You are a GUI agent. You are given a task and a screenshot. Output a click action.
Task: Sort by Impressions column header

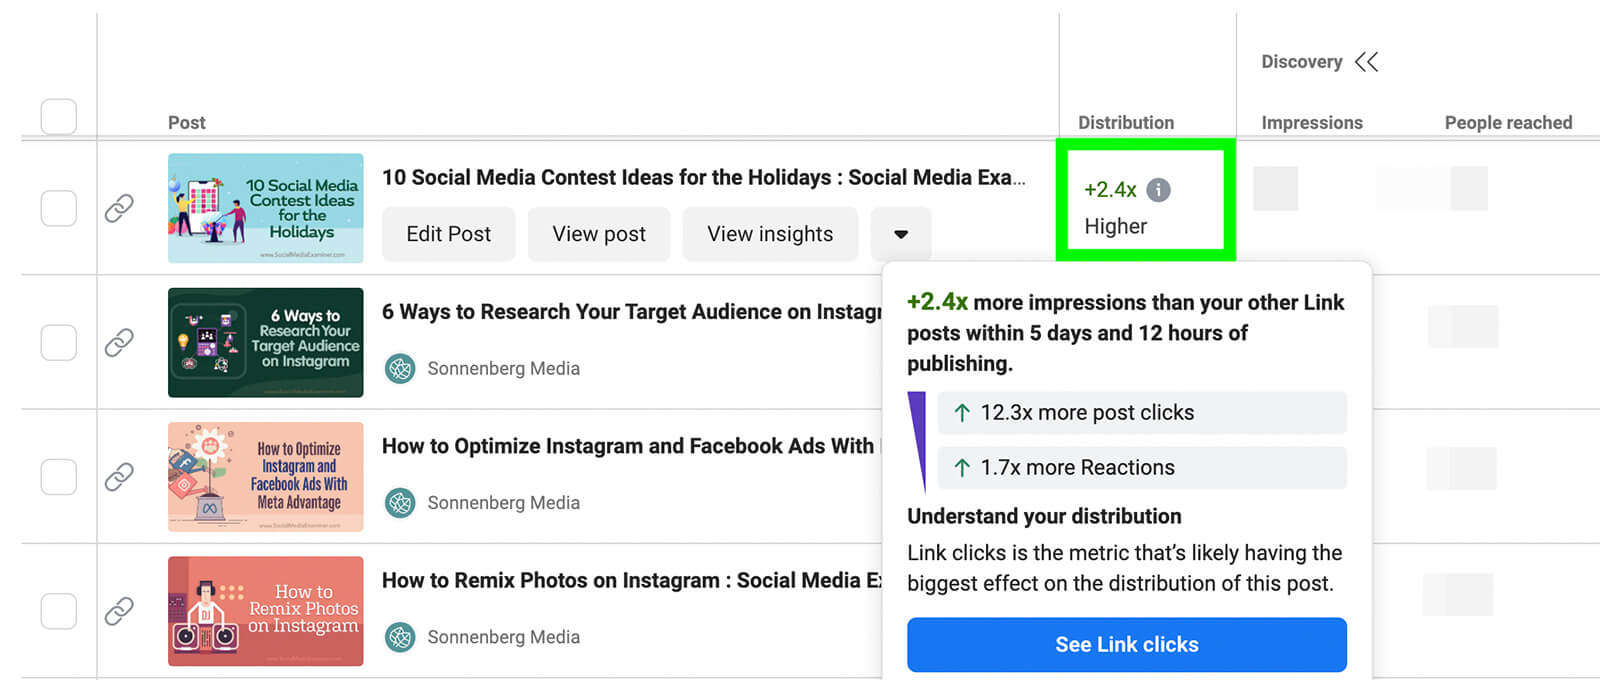pos(1312,123)
